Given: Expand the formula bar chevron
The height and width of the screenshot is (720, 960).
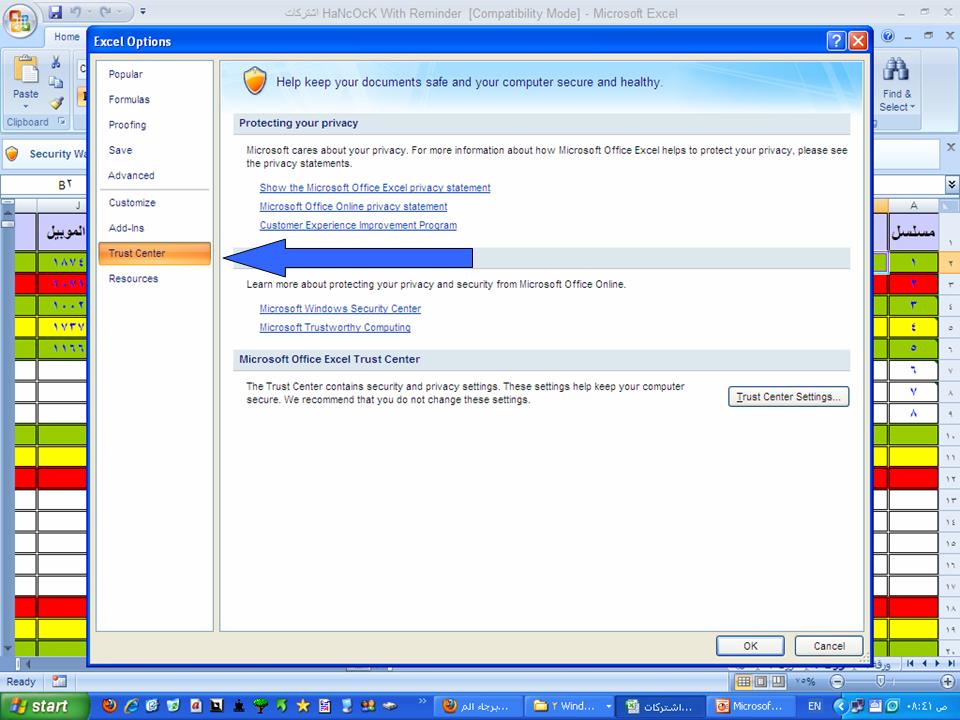Looking at the screenshot, I should [951, 184].
